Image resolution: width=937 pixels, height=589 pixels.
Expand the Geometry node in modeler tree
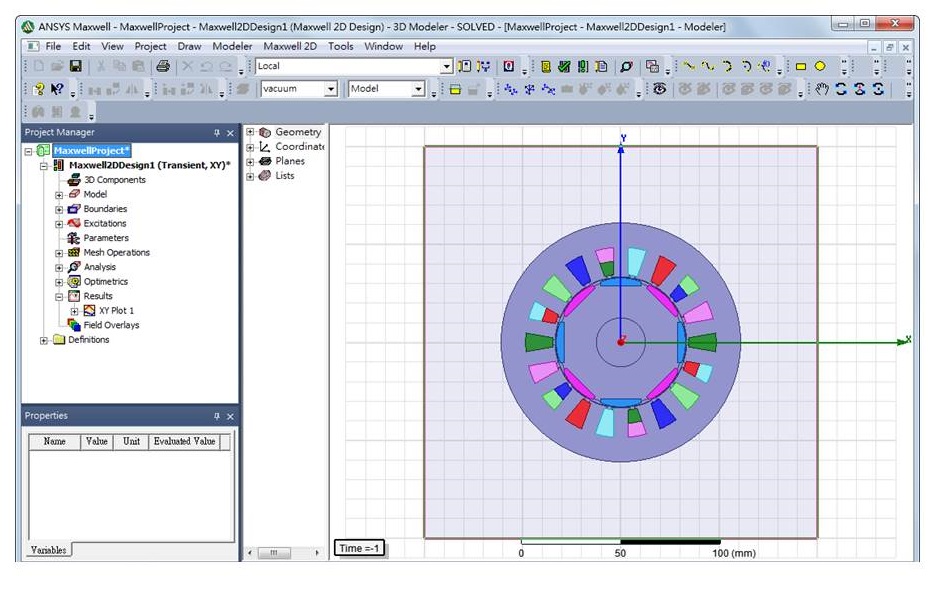(x=251, y=132)
